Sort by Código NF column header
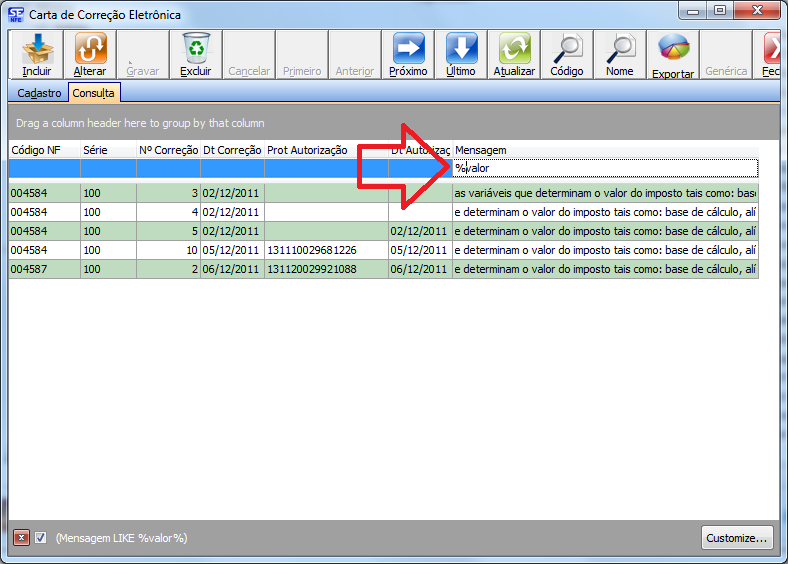The image size is (788, 564). (44, 150)
